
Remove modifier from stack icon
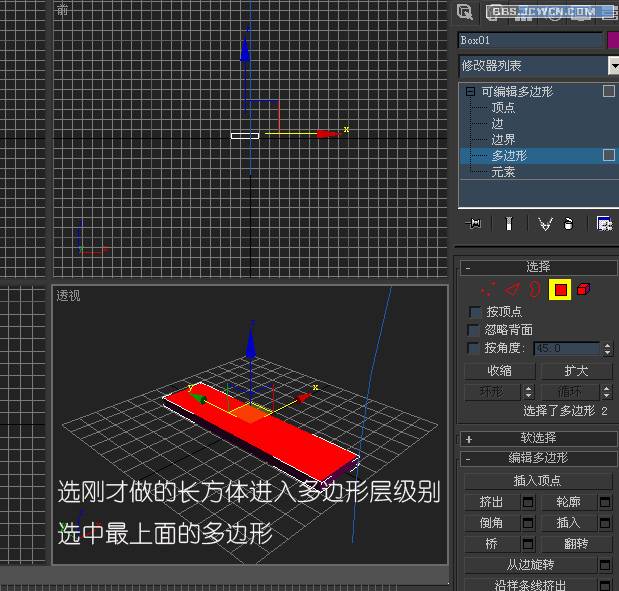[x=568, y=224]
